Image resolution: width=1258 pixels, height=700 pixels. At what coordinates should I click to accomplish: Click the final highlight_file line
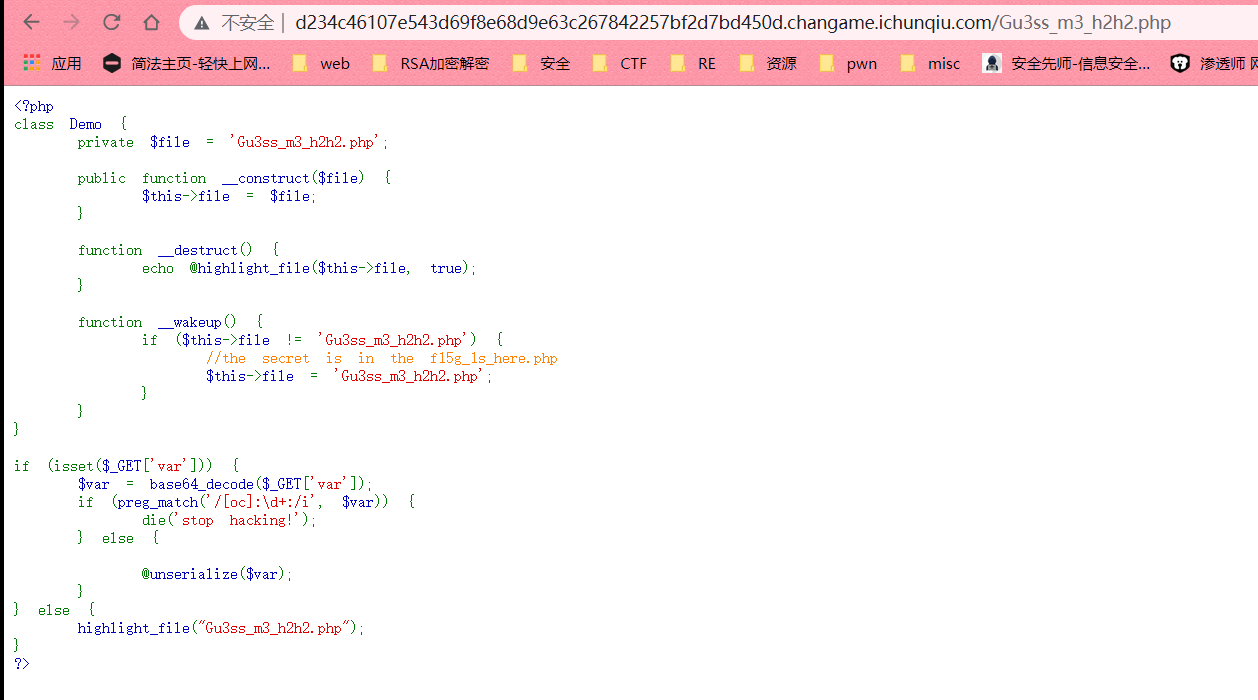pyautogui.click(x=221, y=628)
